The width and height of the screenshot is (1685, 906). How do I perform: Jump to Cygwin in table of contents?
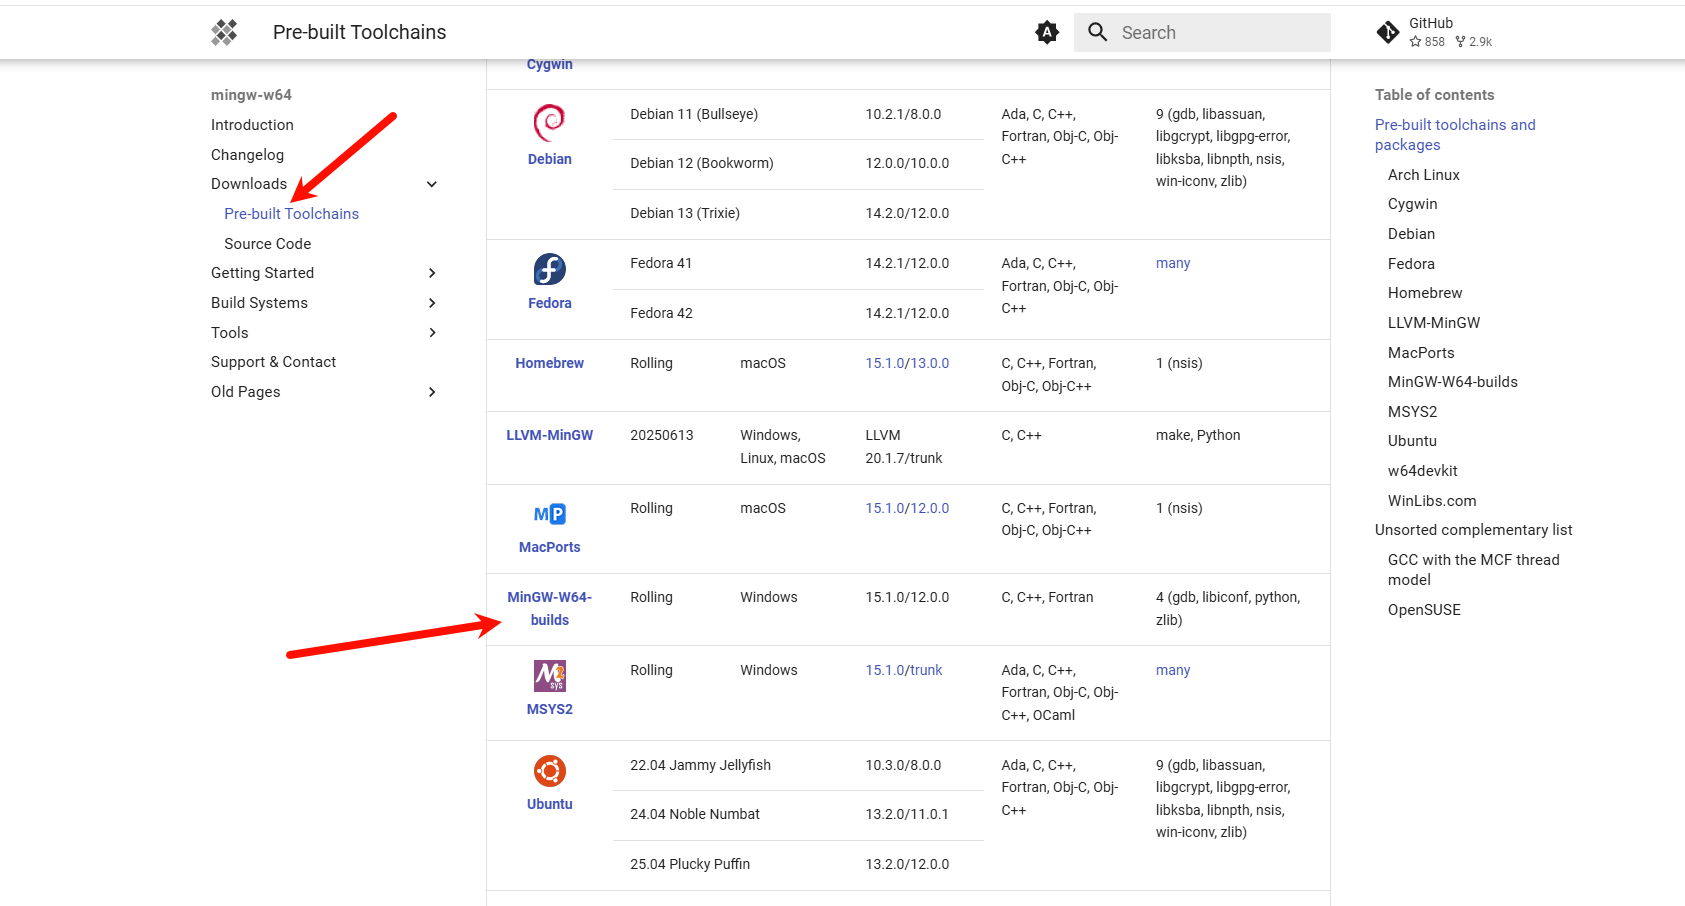point(1413,204)
